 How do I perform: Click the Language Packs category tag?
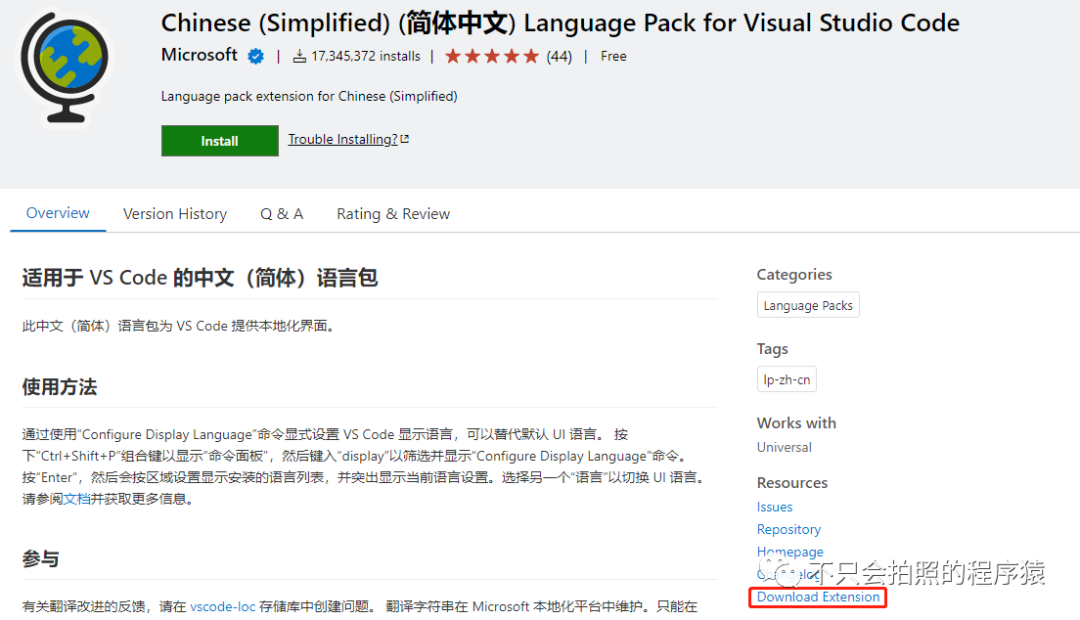coord(808,305)
